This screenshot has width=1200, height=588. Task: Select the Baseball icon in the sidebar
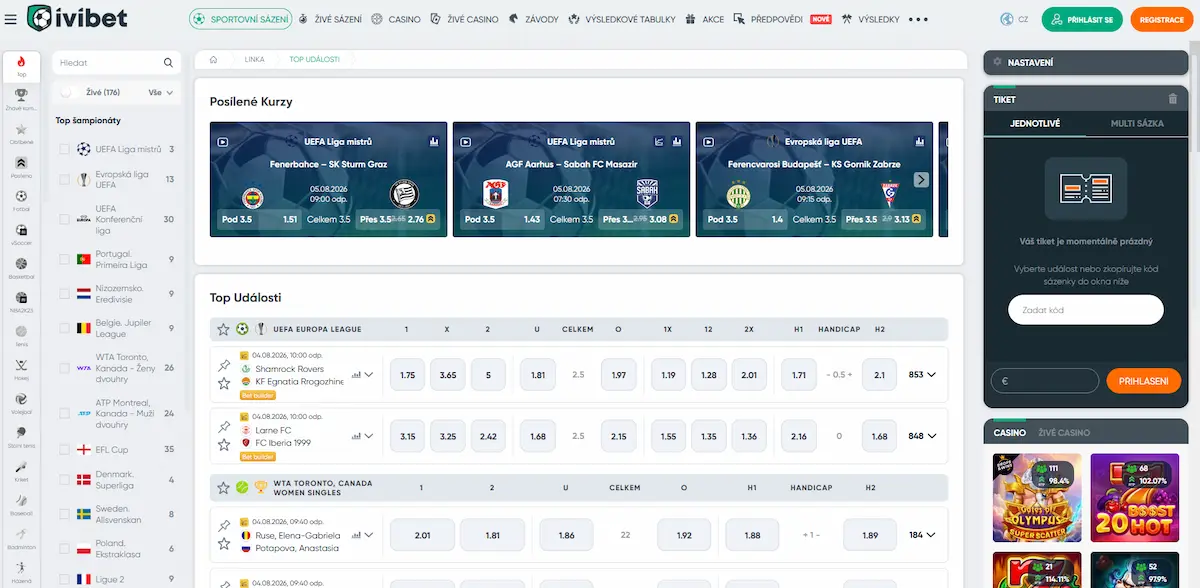pos(21,505)
